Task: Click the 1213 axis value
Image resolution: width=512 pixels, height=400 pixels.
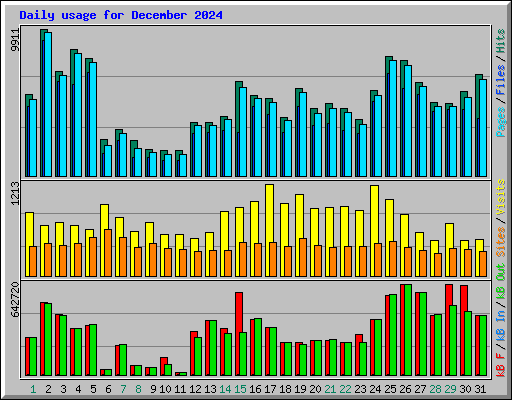Action: click(15, 193)
